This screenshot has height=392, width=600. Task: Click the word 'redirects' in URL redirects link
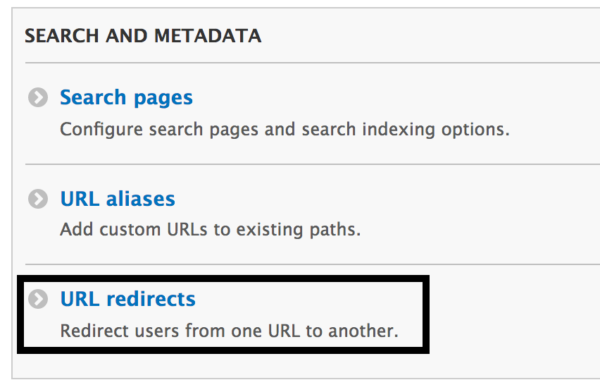(151, 299)
